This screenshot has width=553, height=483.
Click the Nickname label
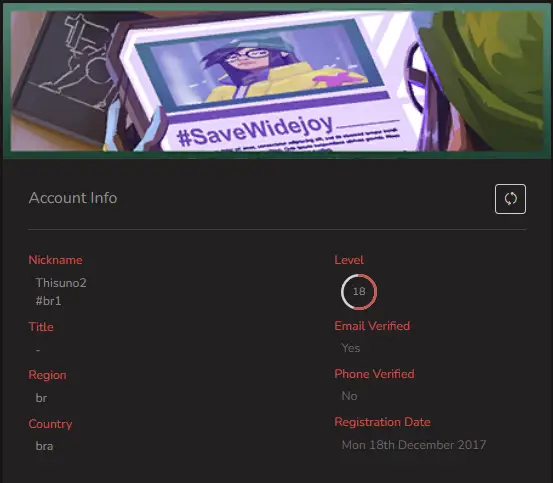[55, 260]
